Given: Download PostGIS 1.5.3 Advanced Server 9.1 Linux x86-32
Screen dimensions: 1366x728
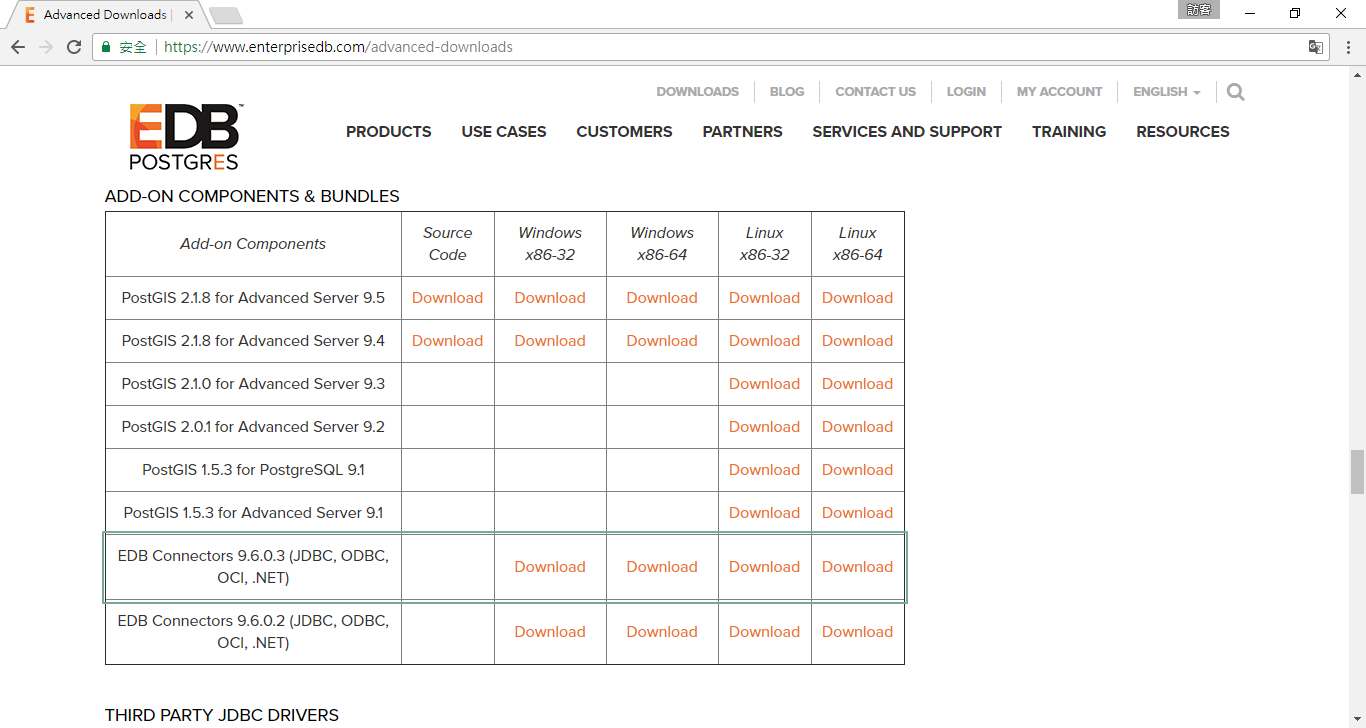Looking at the screenshot, I should click(764, 513).
